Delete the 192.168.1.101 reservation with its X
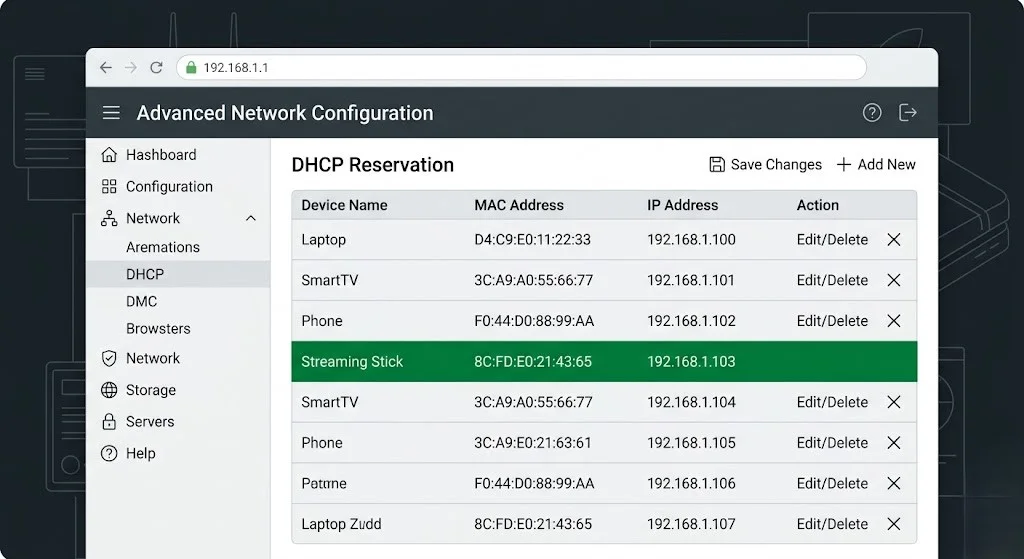 pyautogui.click(x=894, y=280)
